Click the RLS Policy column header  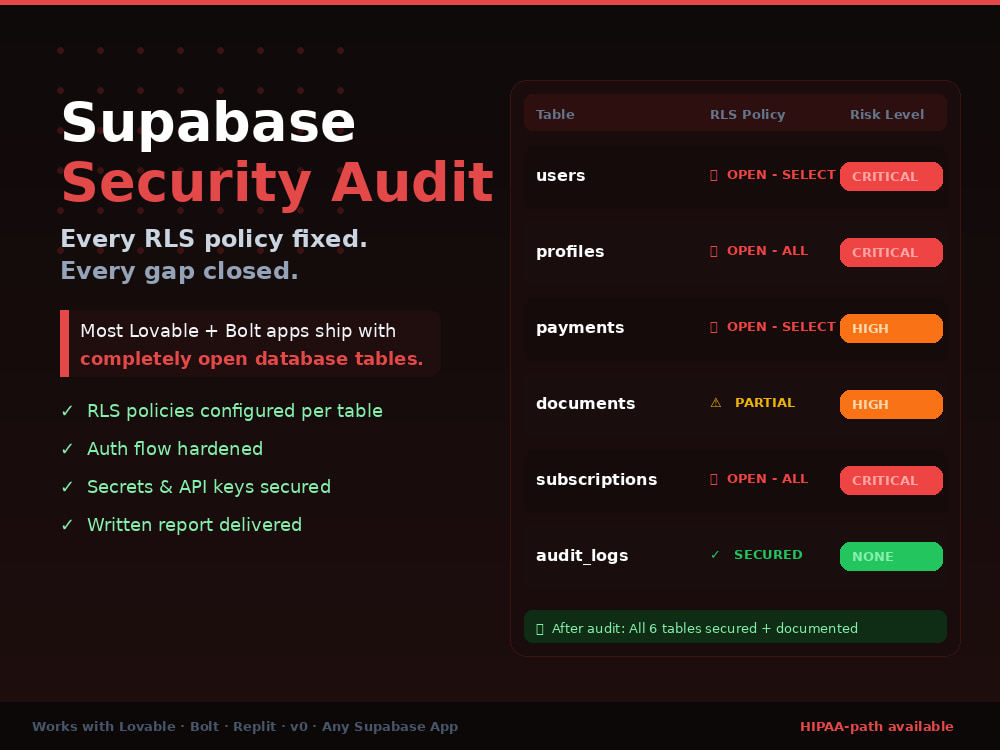pyautogui.click(x=747, y=114)
